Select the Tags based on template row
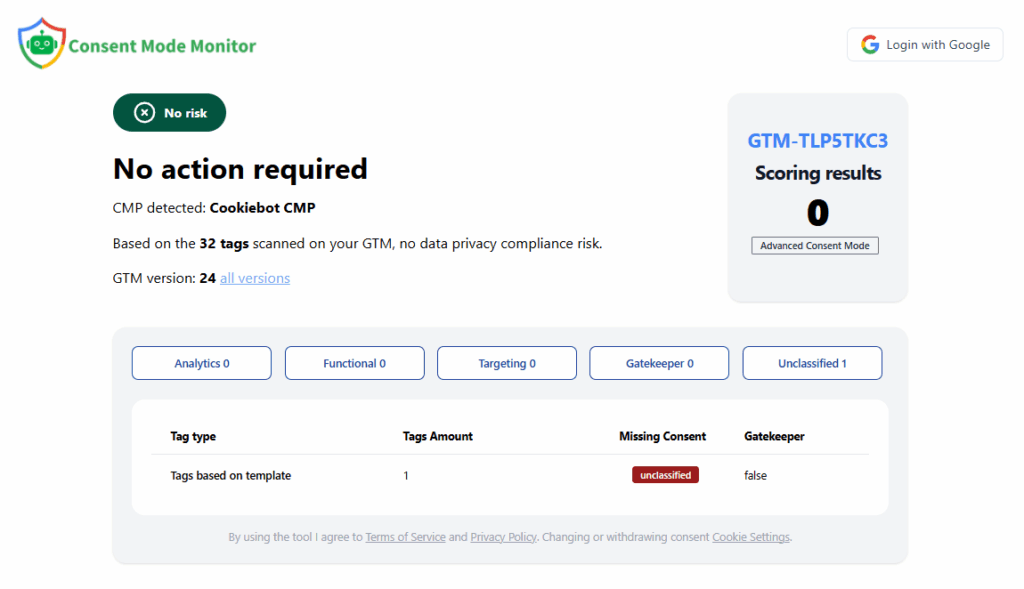 tap(231, 476)
